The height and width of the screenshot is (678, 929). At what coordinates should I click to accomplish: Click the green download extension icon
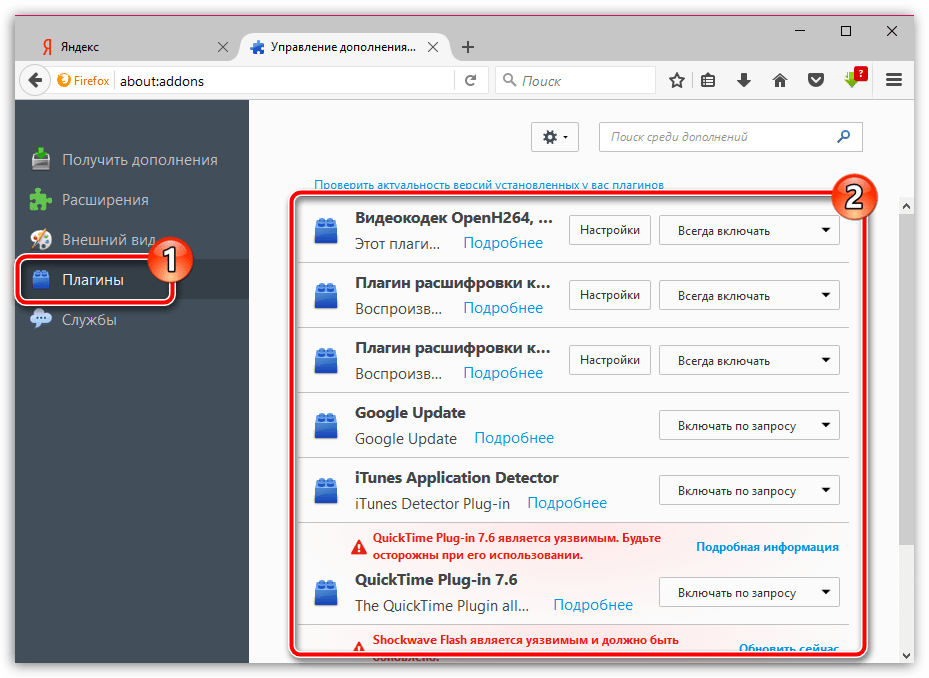[854, 78]
